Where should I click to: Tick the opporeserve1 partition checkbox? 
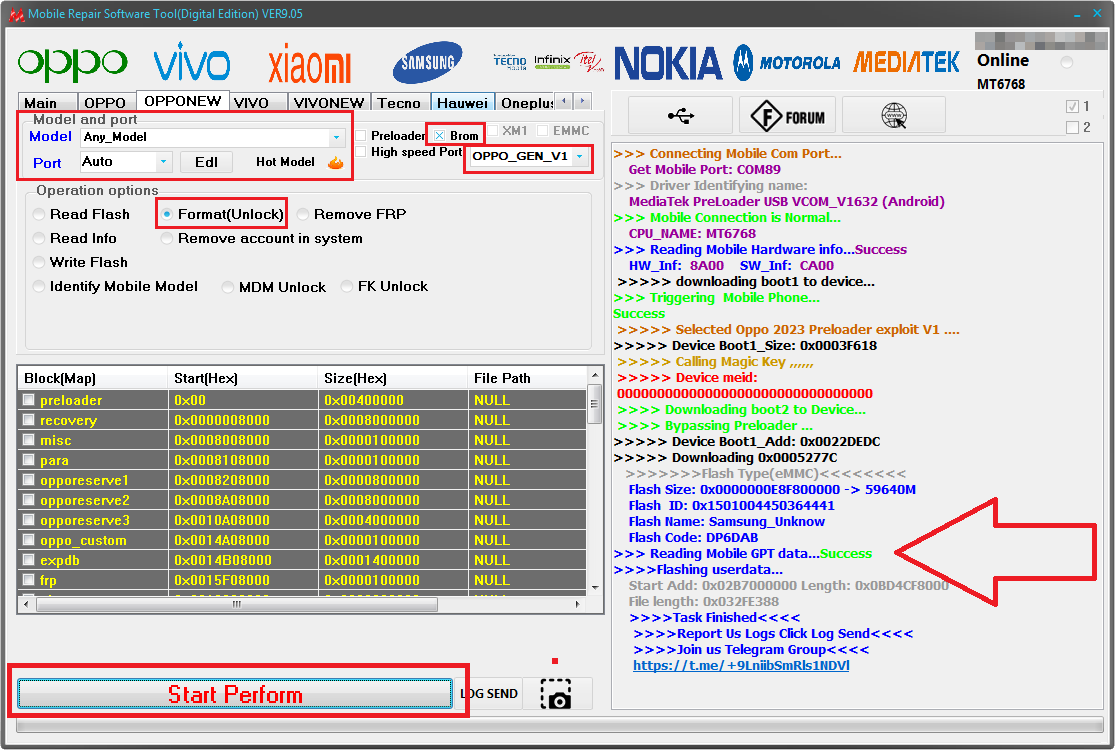coord(28,479)
